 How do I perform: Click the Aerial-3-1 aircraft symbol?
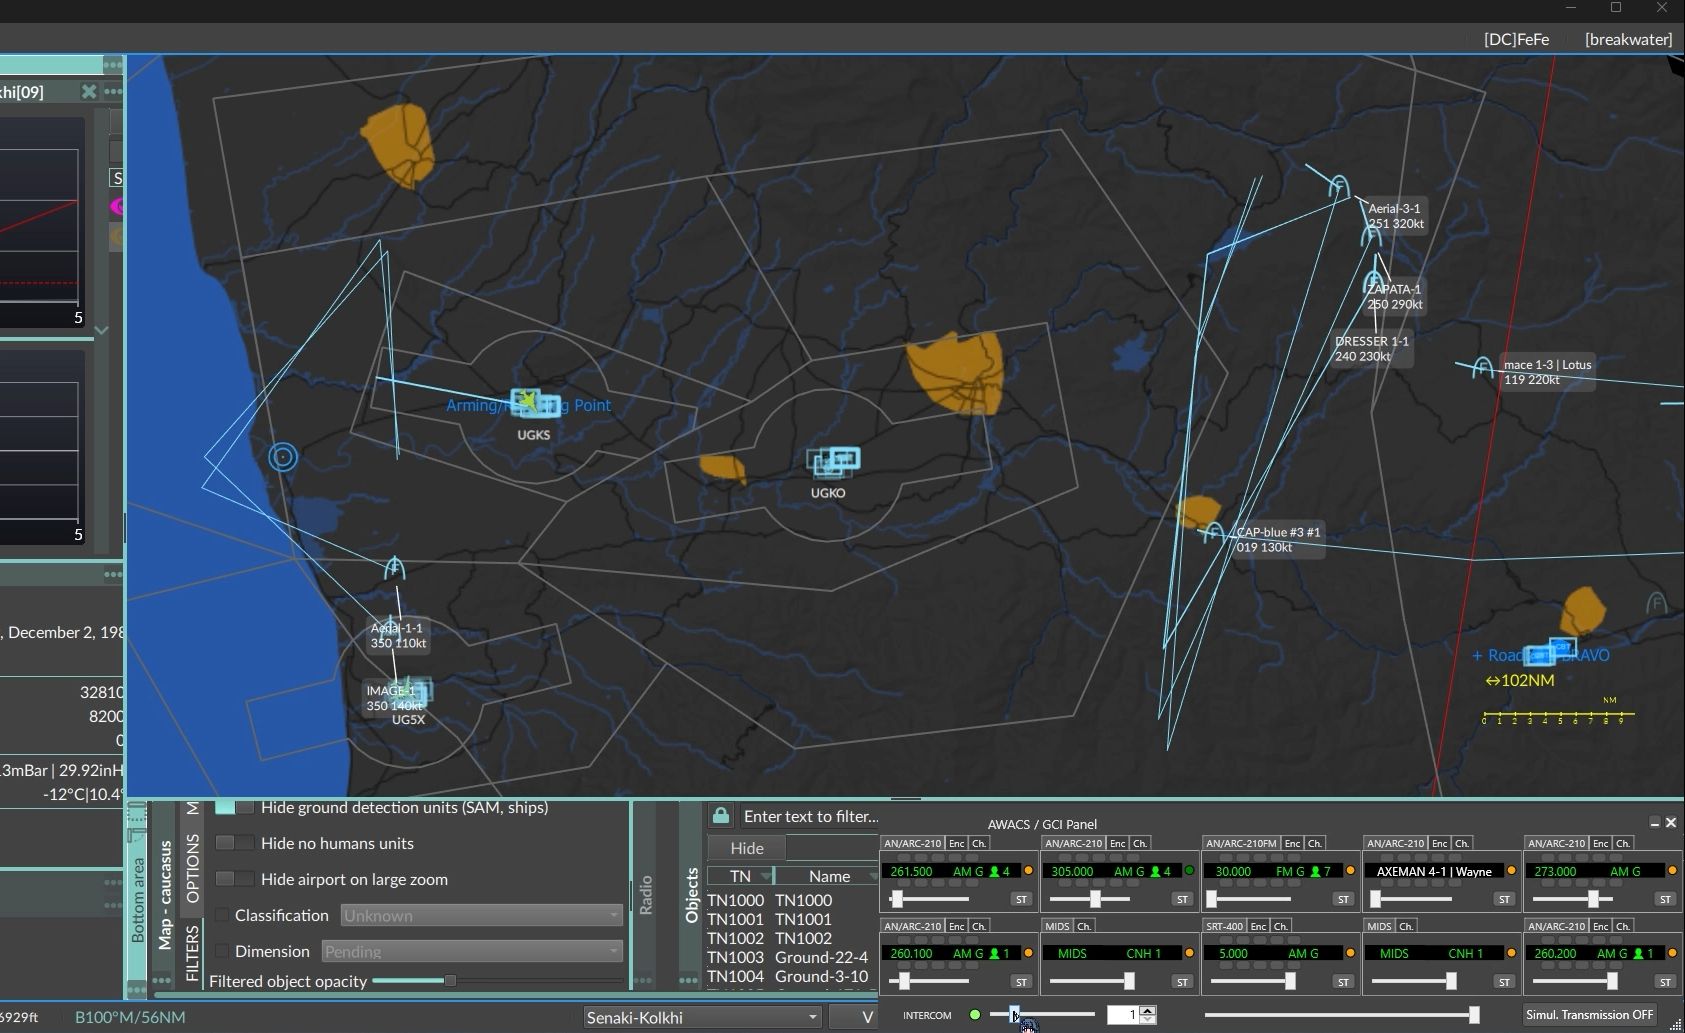tap(1339, 186)
